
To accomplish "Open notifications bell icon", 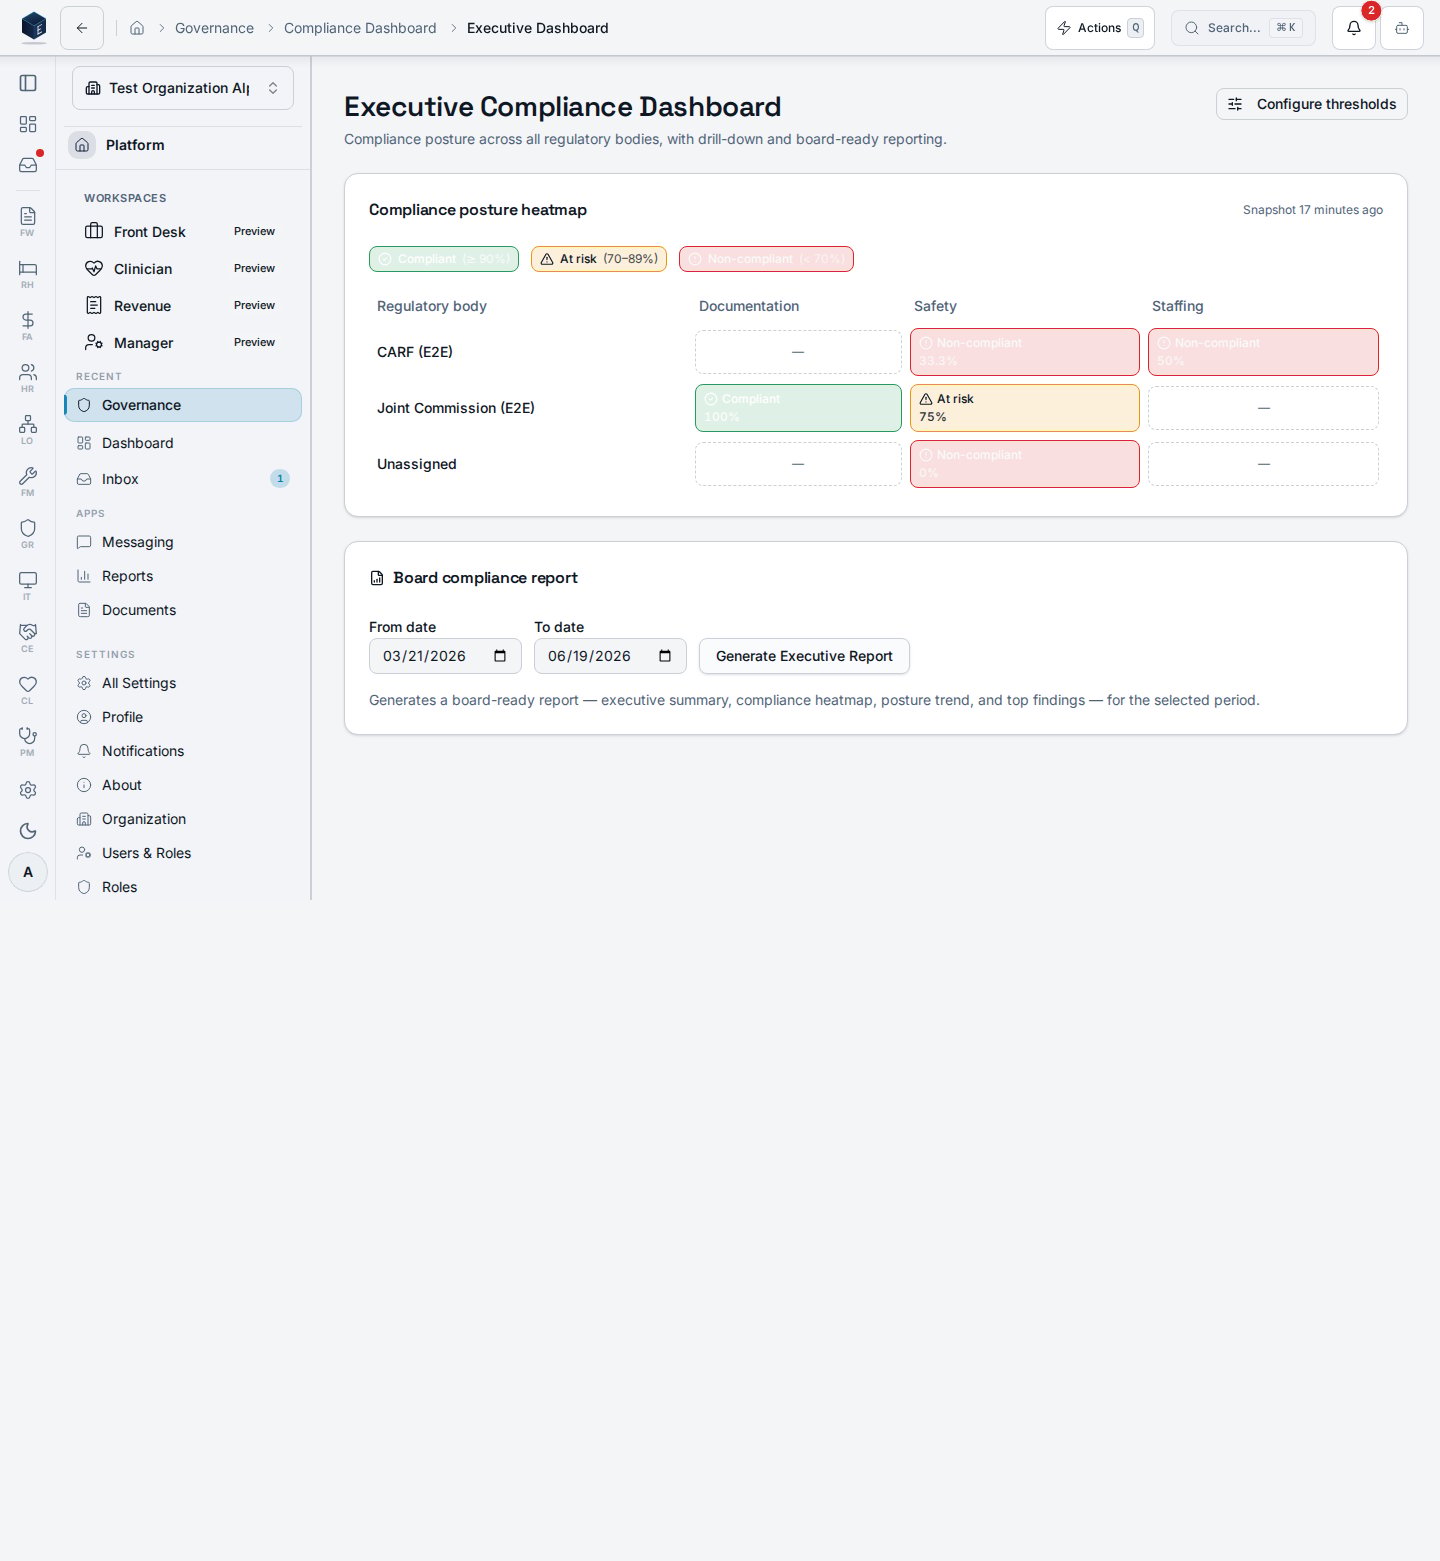I will (1354, 28).
